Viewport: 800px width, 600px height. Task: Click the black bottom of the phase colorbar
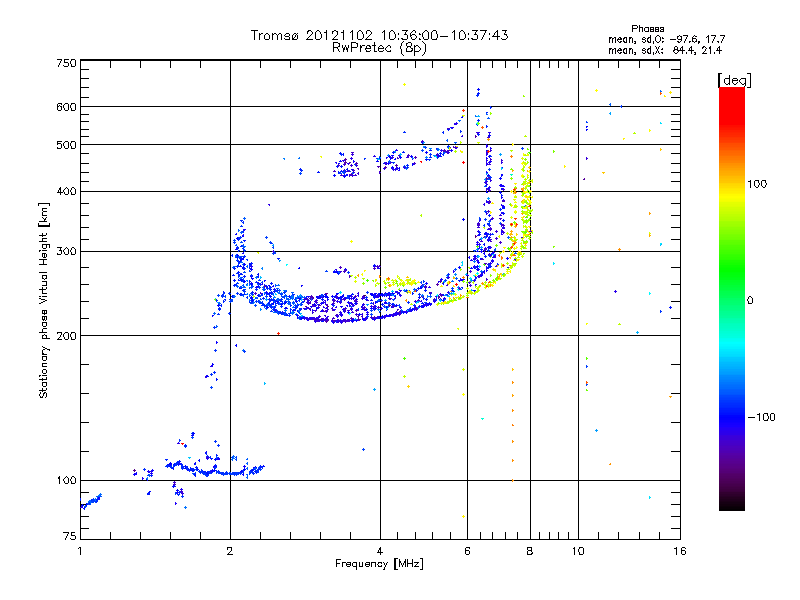coord(732,503)
